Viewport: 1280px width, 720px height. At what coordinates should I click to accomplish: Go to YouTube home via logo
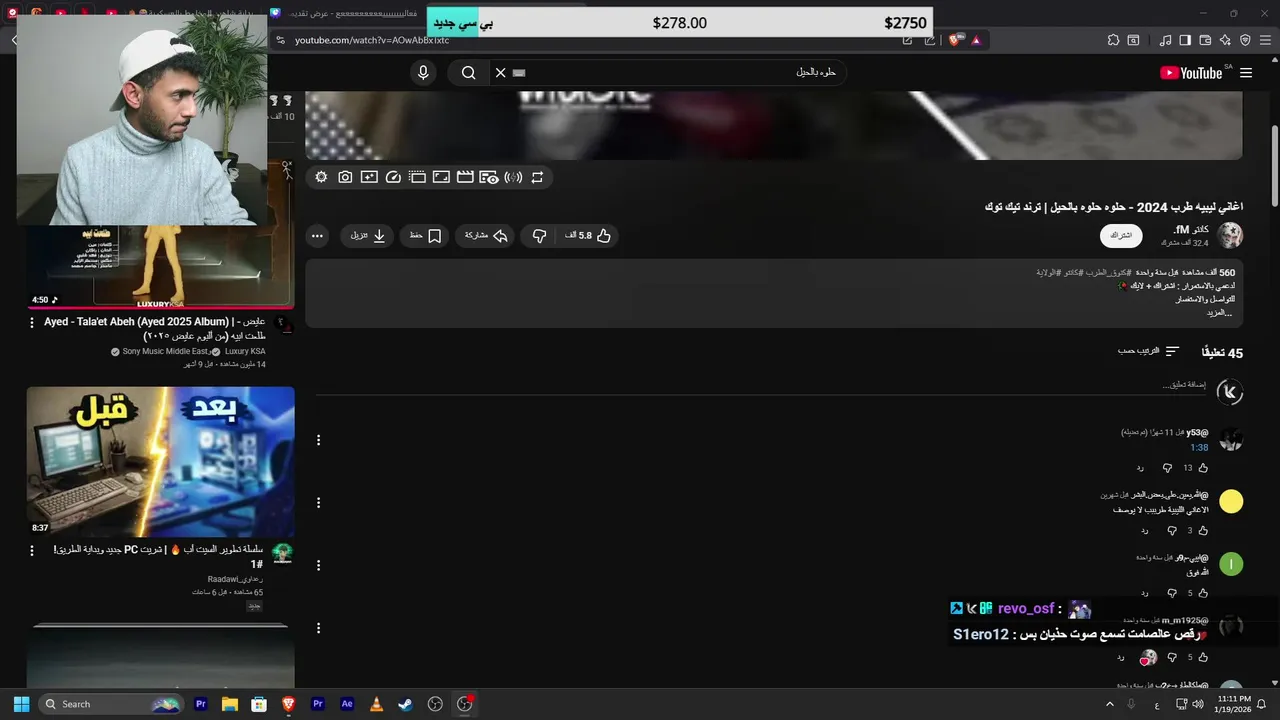(1191, 73)
